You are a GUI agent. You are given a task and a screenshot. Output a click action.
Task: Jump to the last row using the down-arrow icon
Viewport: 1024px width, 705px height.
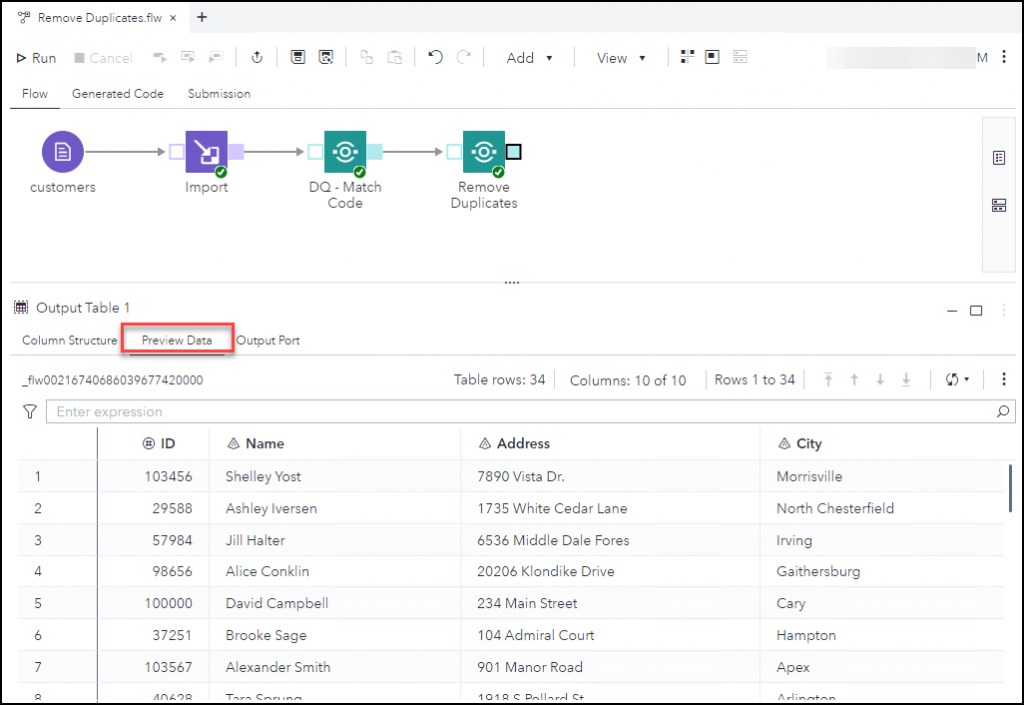[x=907, y=379]
